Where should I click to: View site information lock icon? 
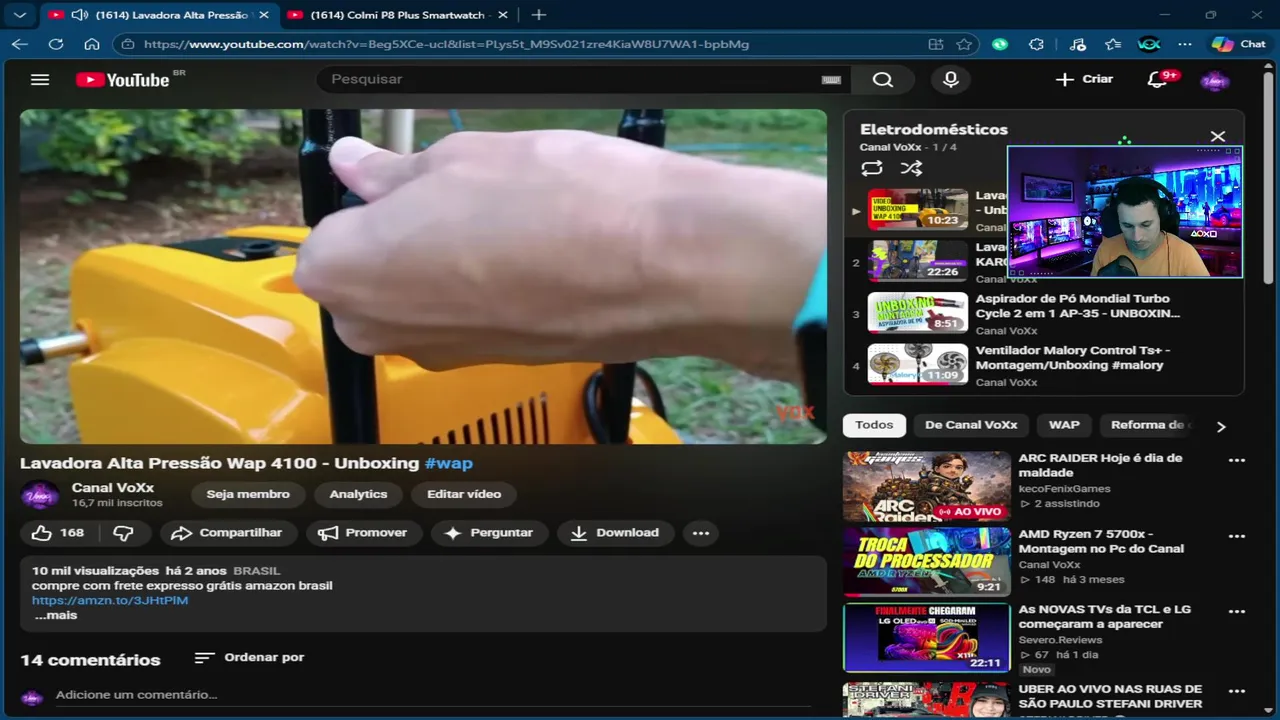point(127,44)
